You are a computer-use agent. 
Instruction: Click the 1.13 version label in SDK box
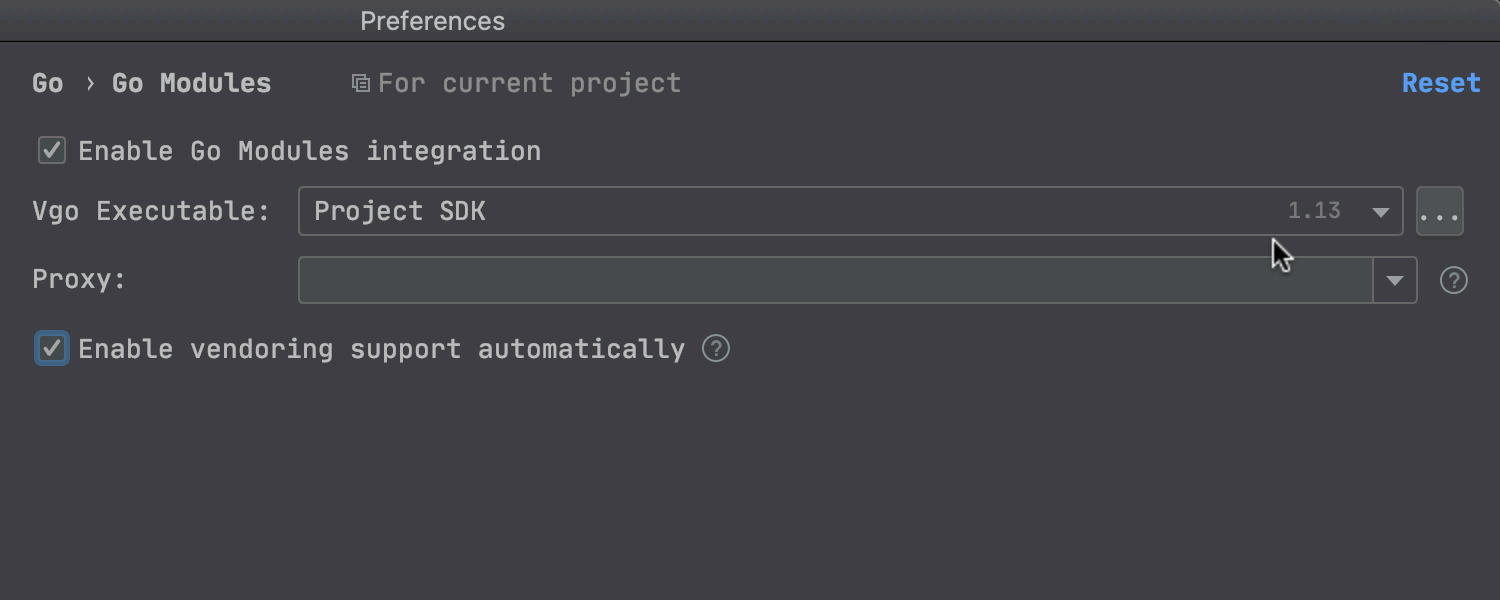(1314, 211)
